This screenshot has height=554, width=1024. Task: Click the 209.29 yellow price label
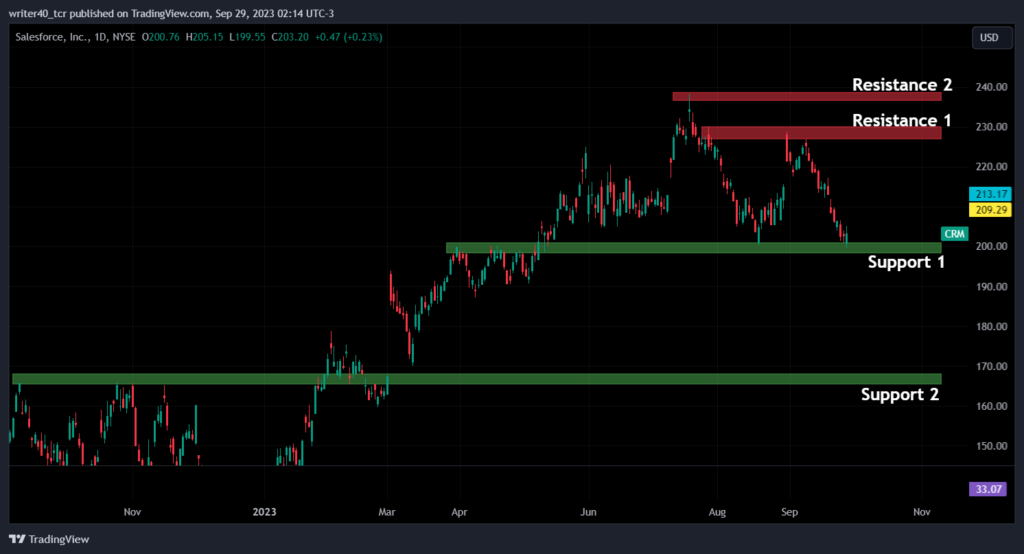click(990, 210)
